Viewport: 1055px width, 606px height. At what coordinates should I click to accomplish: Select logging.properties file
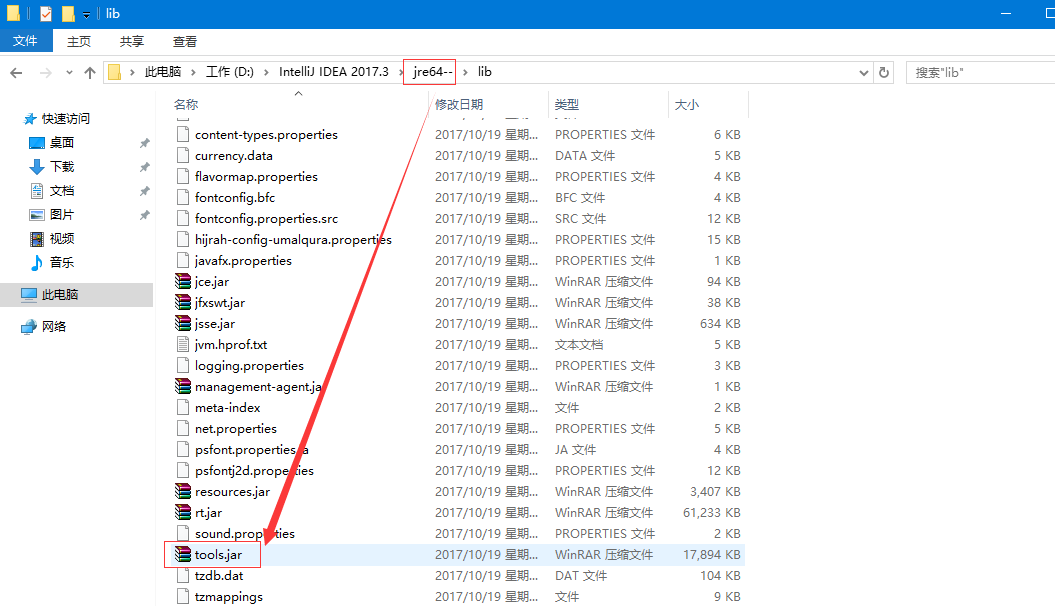click(249, 366)
